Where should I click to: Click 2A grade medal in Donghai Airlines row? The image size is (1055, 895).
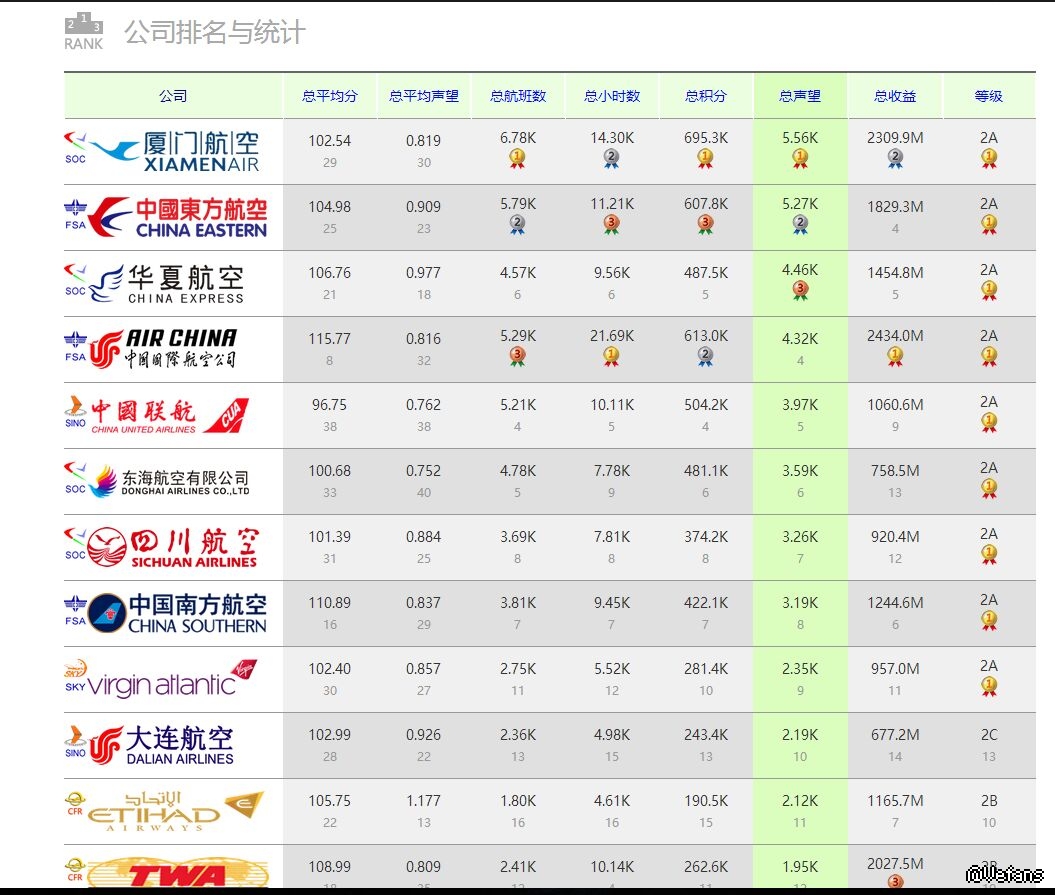pos(988,489)
